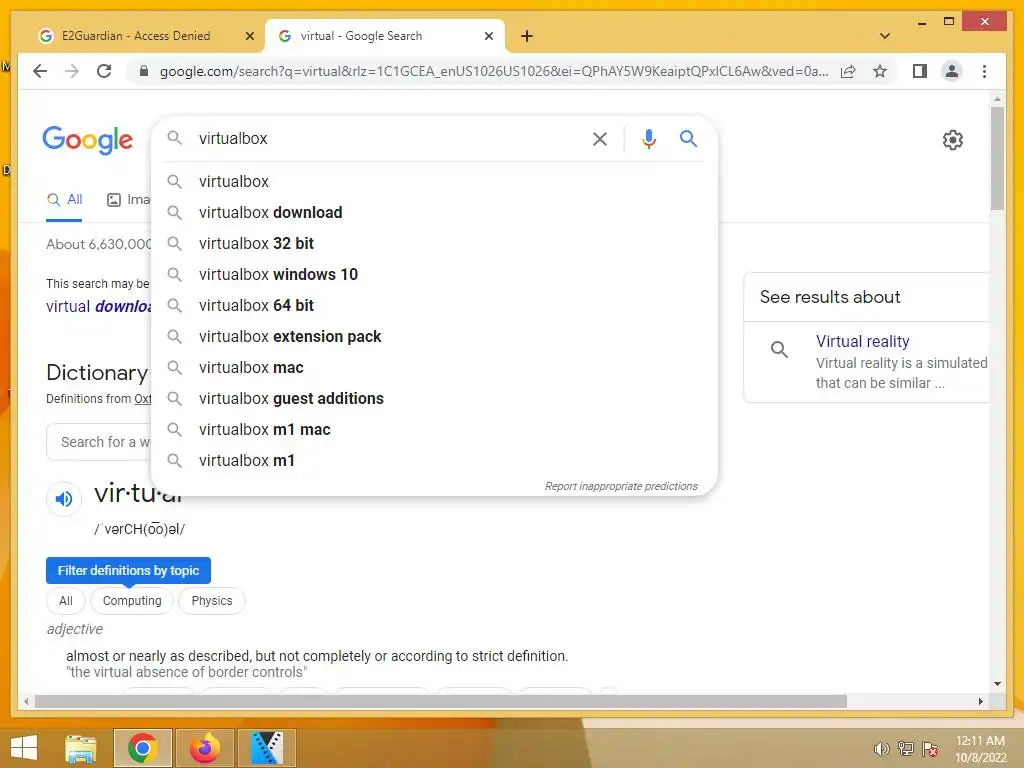The height and width of the screenshot is (768, 1024).
Task: Open the Chrome three-dot menu
Action: 984,71
